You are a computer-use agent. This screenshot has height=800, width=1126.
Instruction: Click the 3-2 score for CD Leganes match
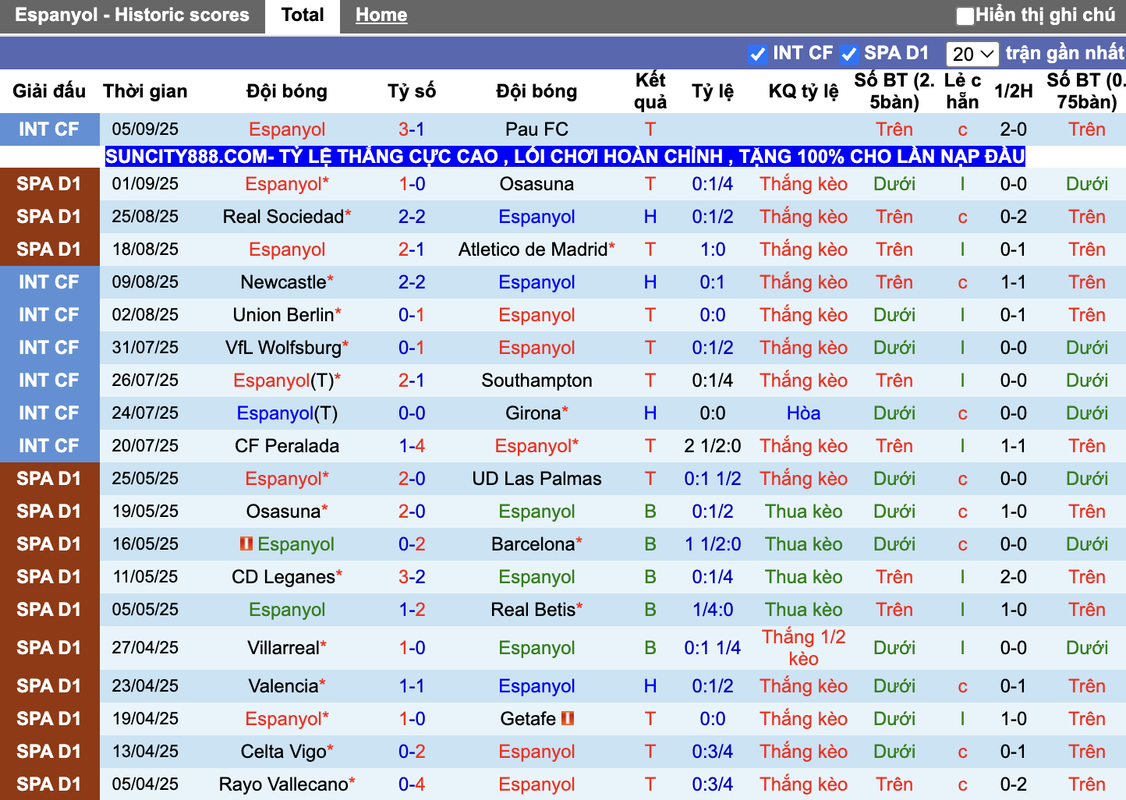coord(411,577)
